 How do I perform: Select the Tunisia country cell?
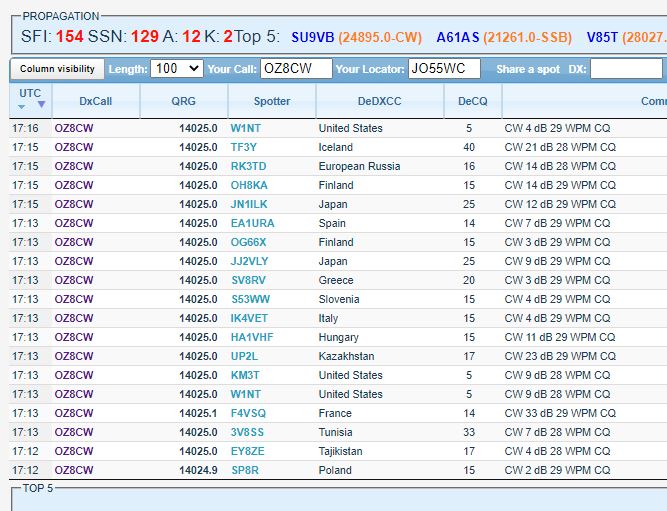point(336,432)
